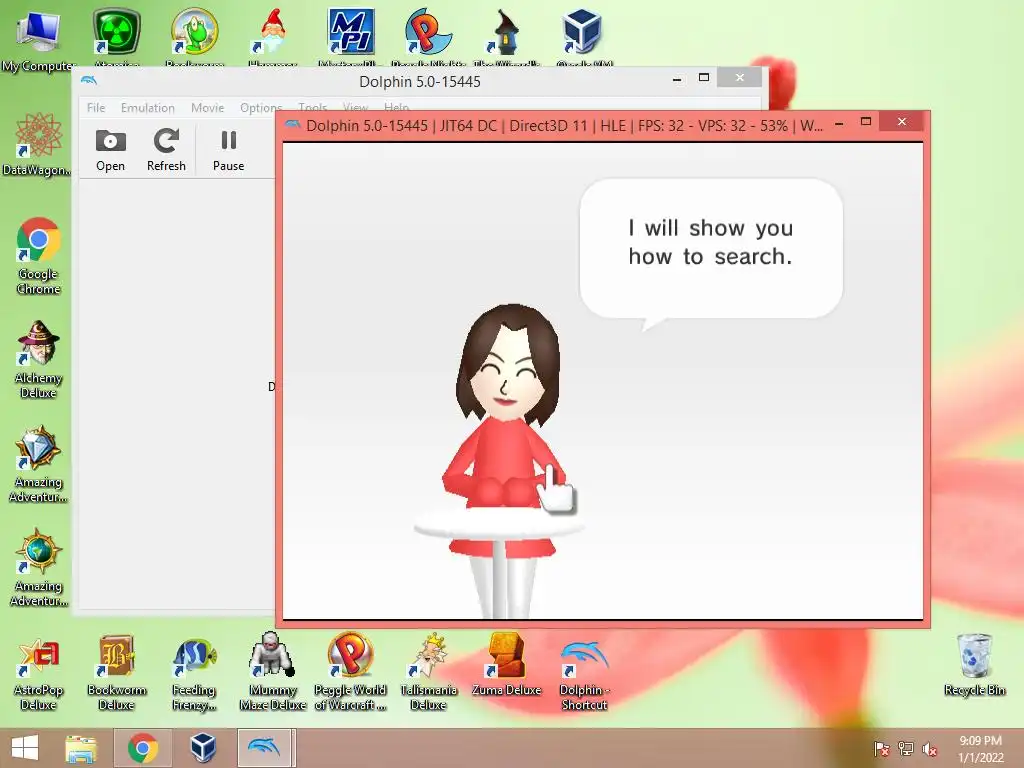Select the Mummy Maze Deluxe icon
The image size is (1024, 768).
coord(272,671)
